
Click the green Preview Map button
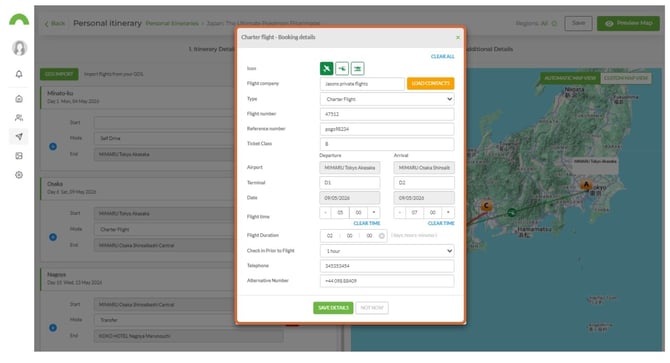coord(628,23)
